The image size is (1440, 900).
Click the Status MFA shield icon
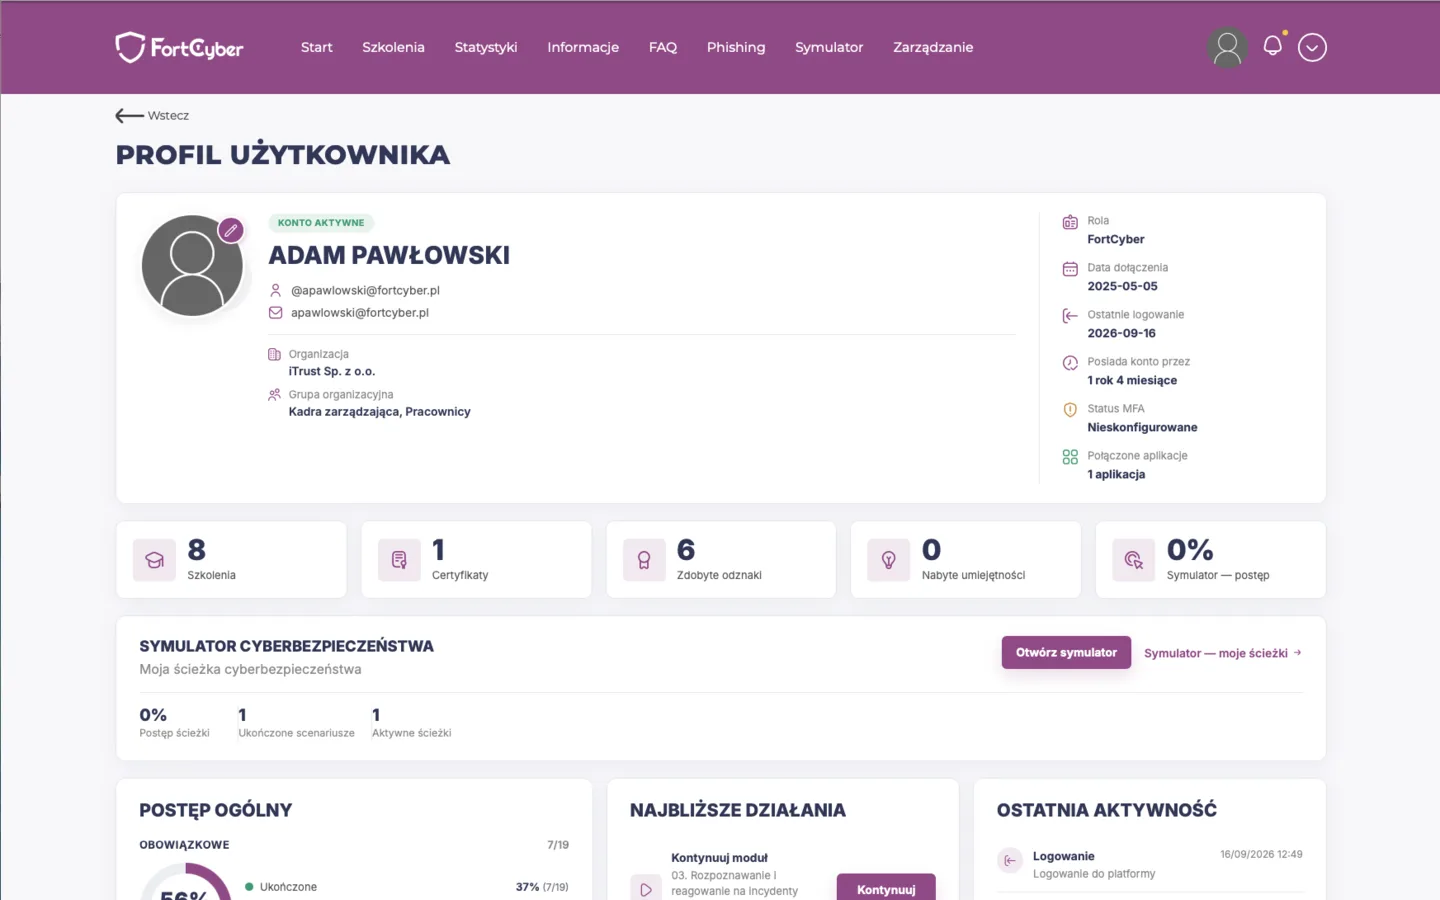pos(1070,410)
